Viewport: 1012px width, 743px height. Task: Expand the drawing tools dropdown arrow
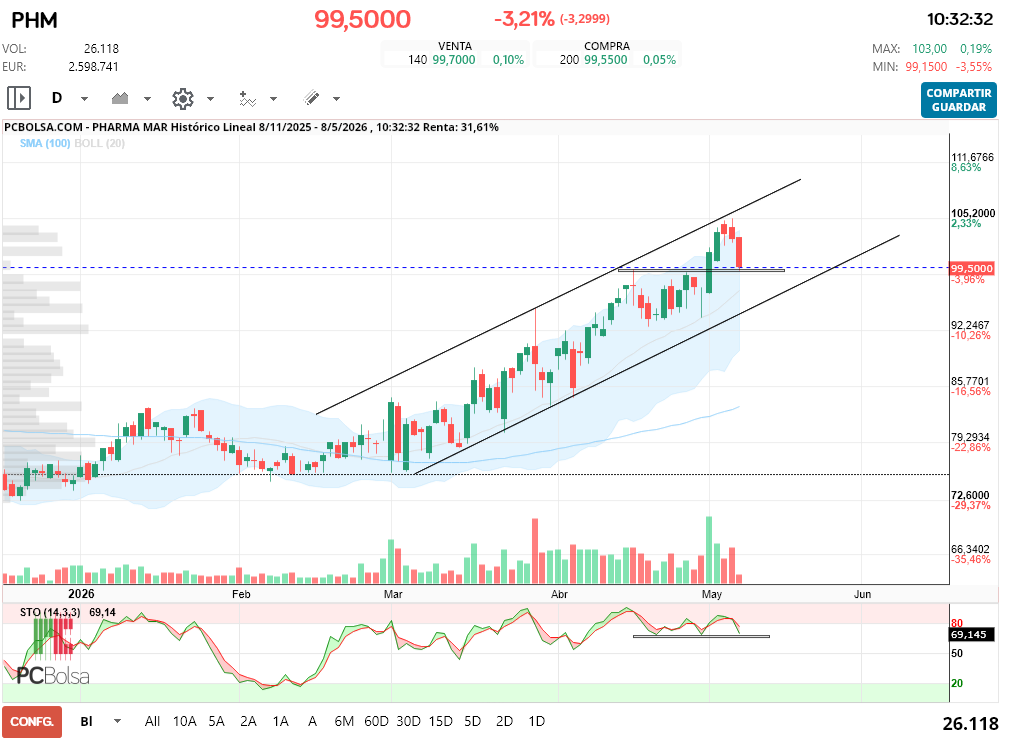pos(336,99)
